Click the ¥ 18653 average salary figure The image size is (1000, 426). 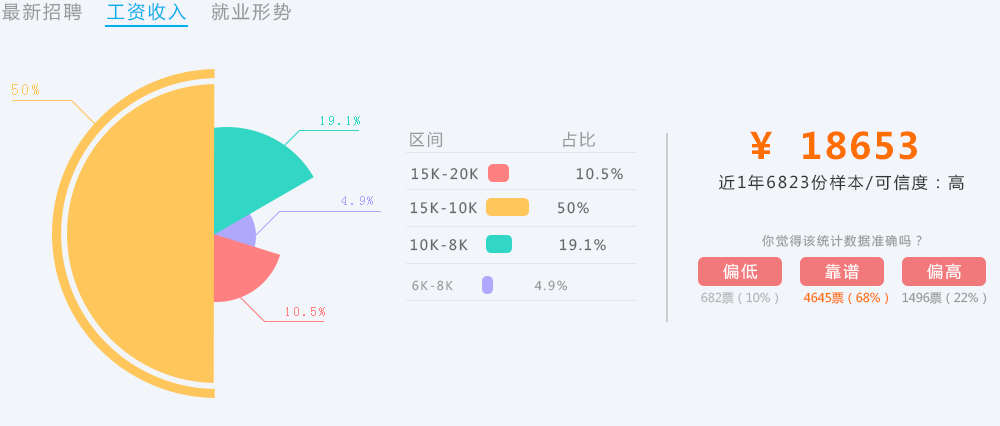[x=835, y=147]
